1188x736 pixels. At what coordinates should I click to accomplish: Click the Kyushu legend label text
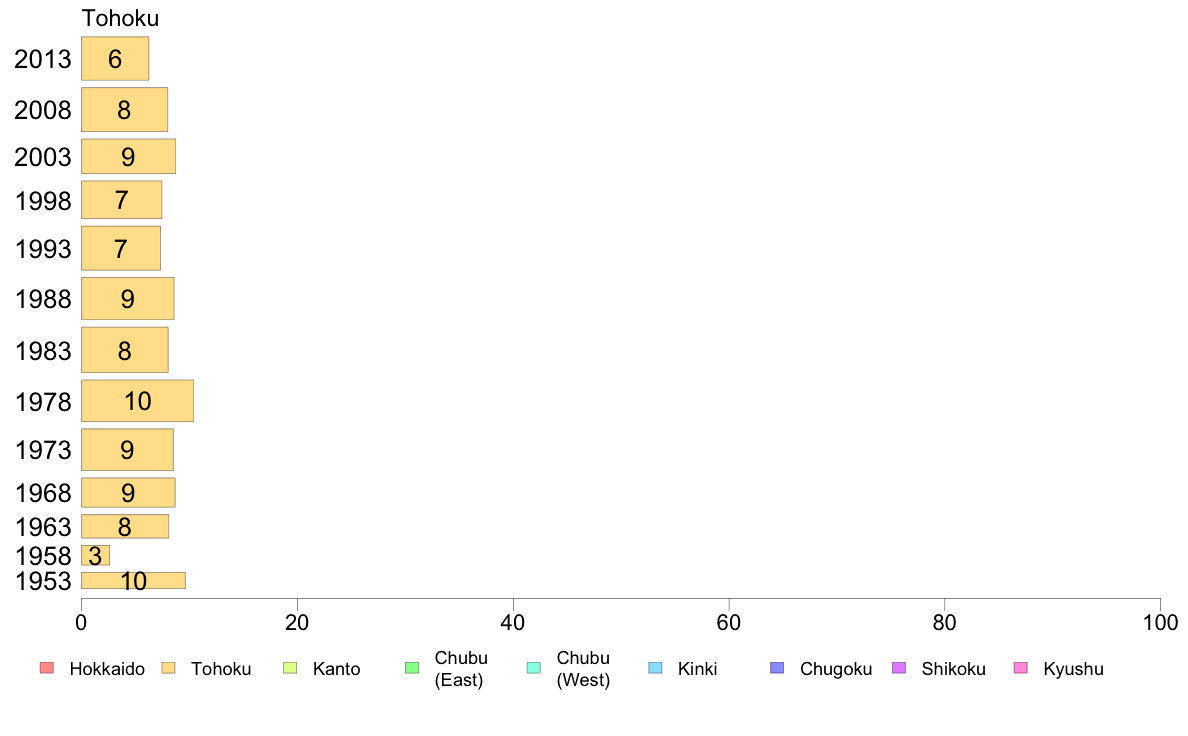pyautogui.click(x=1073, y=669)
